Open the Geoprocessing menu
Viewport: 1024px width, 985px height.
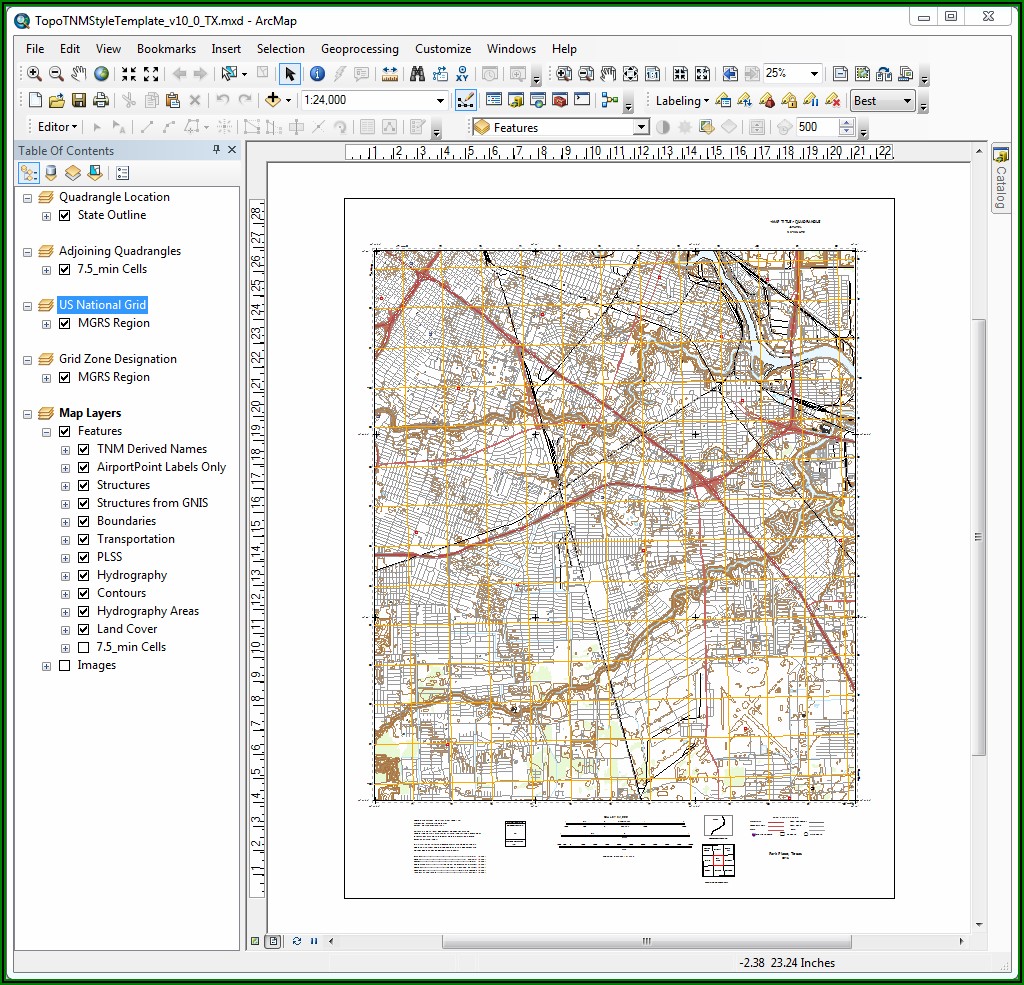click(x=359, y=49)
